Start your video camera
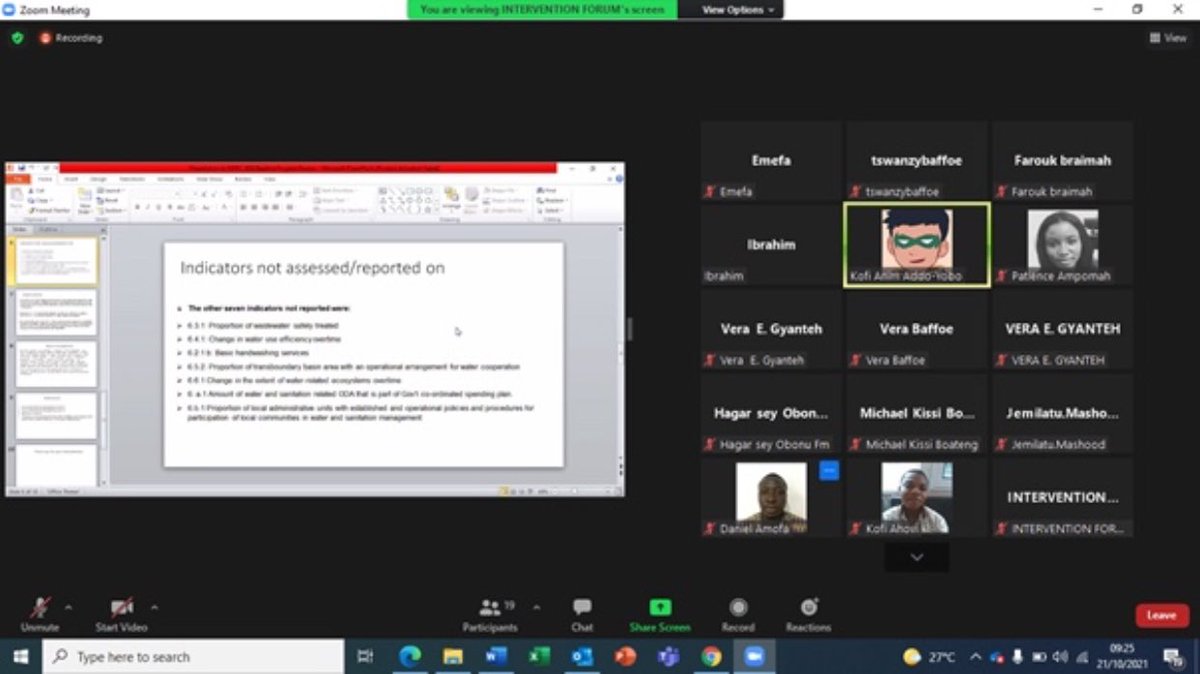The width and height of the screenshot is (1200, 674). point(121,613)
